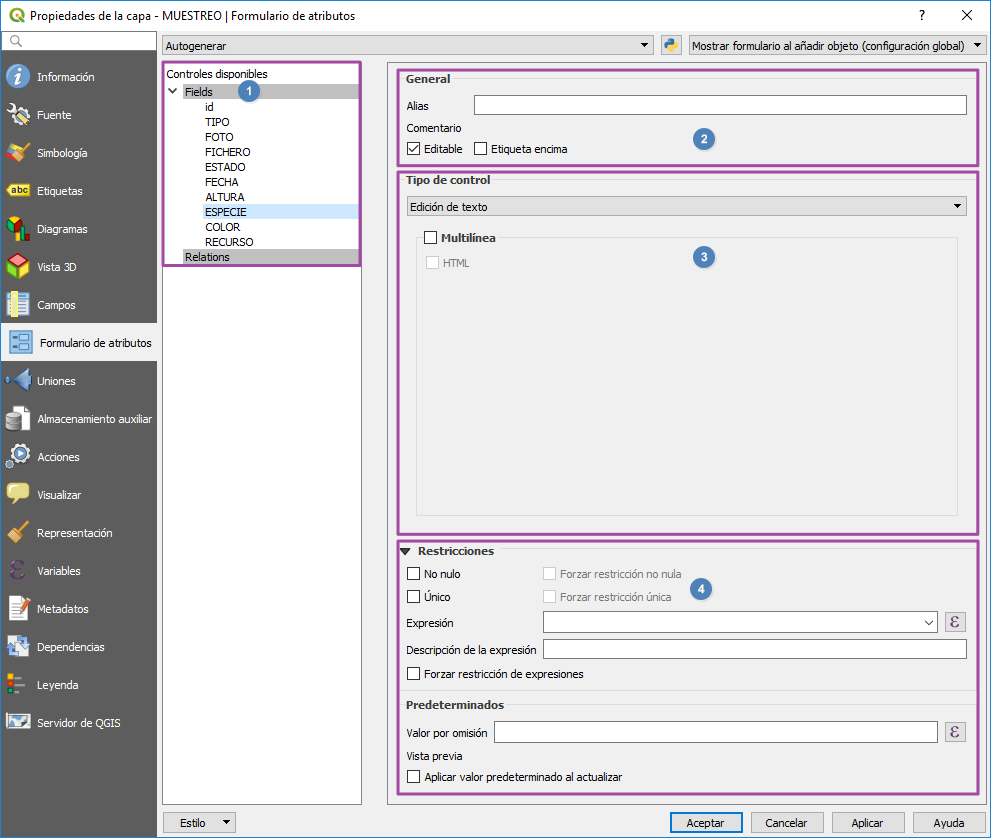Enable the Etiqueta encima checkbox

tap(480, 149)
